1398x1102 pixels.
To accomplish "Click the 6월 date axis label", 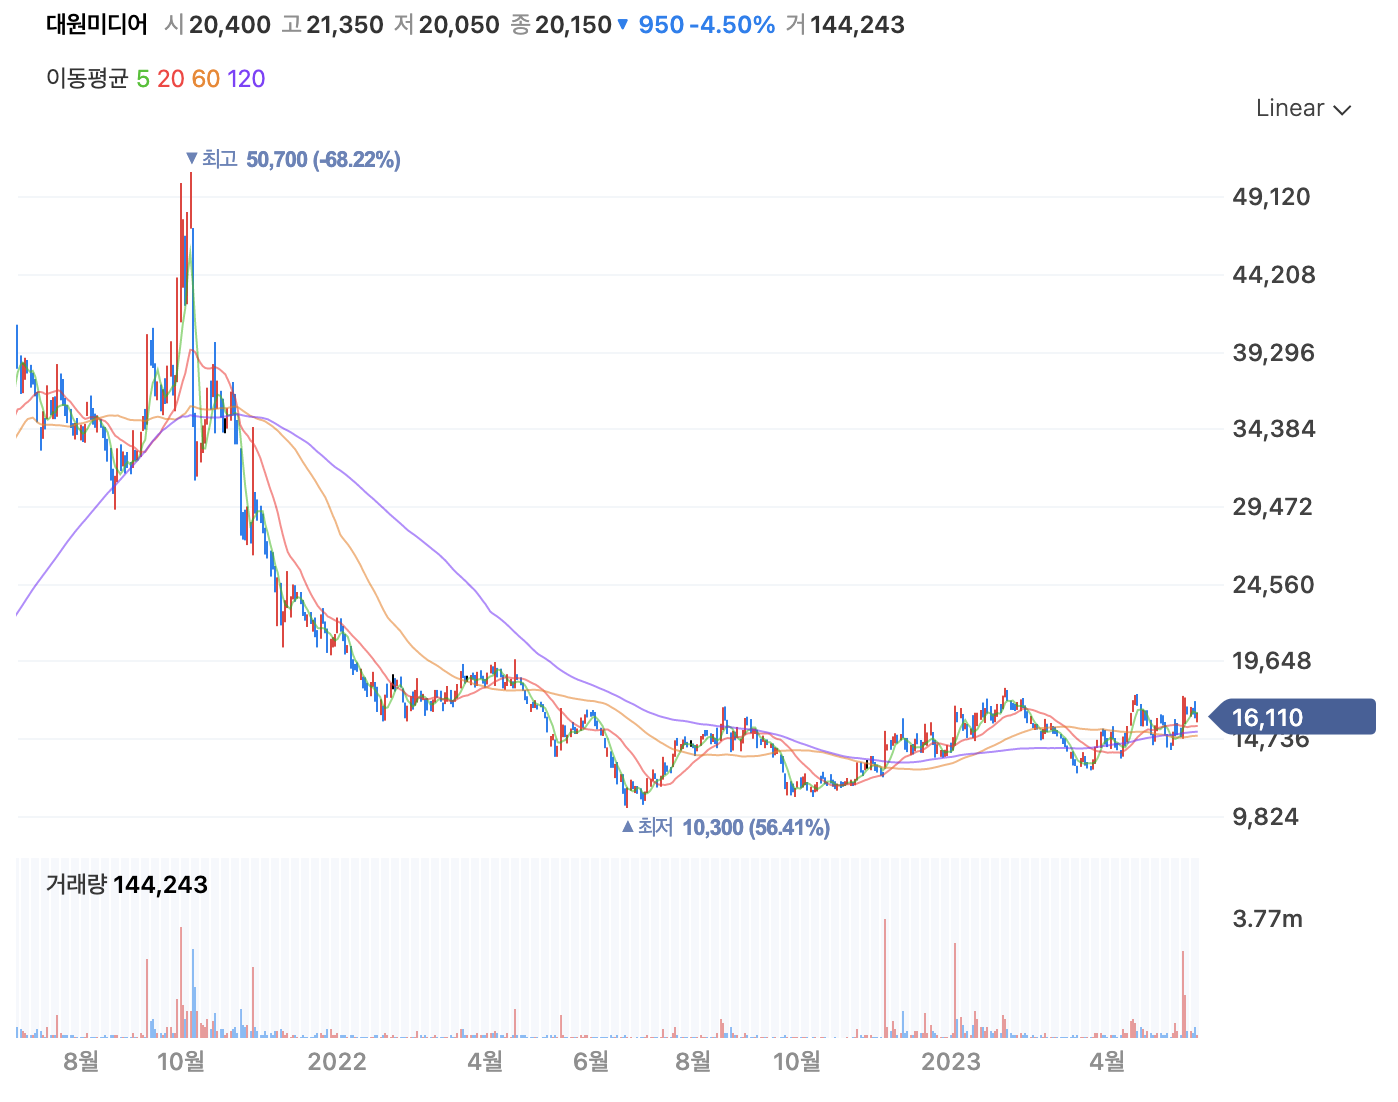I will (591, 1061).
